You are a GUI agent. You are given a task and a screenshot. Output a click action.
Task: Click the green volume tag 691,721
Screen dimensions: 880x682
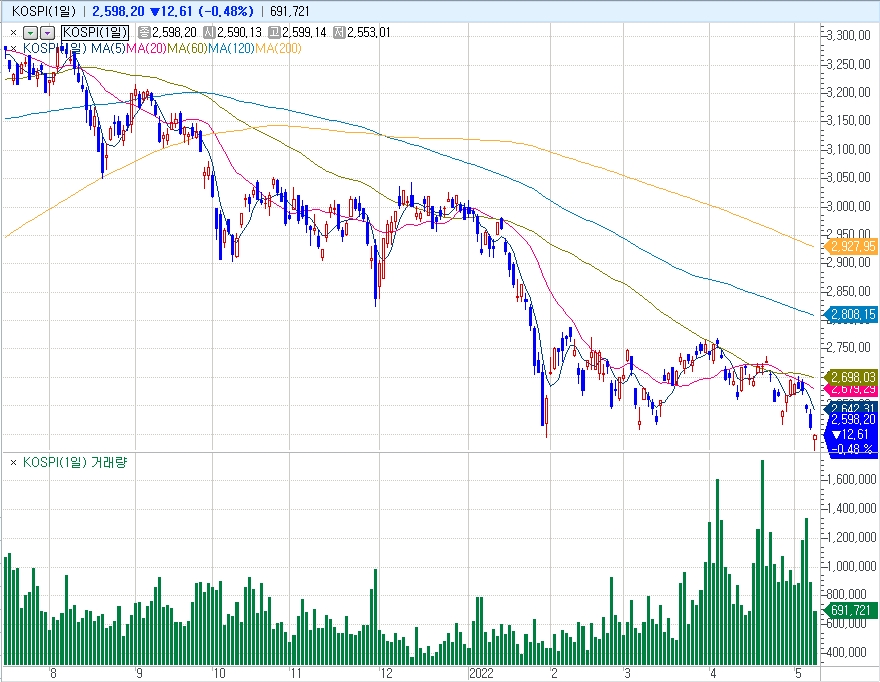pyautogui.click(x=851, y=610)
